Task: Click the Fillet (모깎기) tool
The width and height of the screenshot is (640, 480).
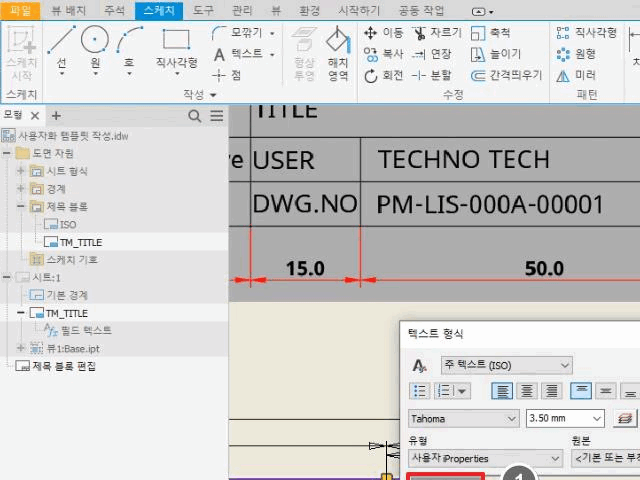Action: coord(237,32)
